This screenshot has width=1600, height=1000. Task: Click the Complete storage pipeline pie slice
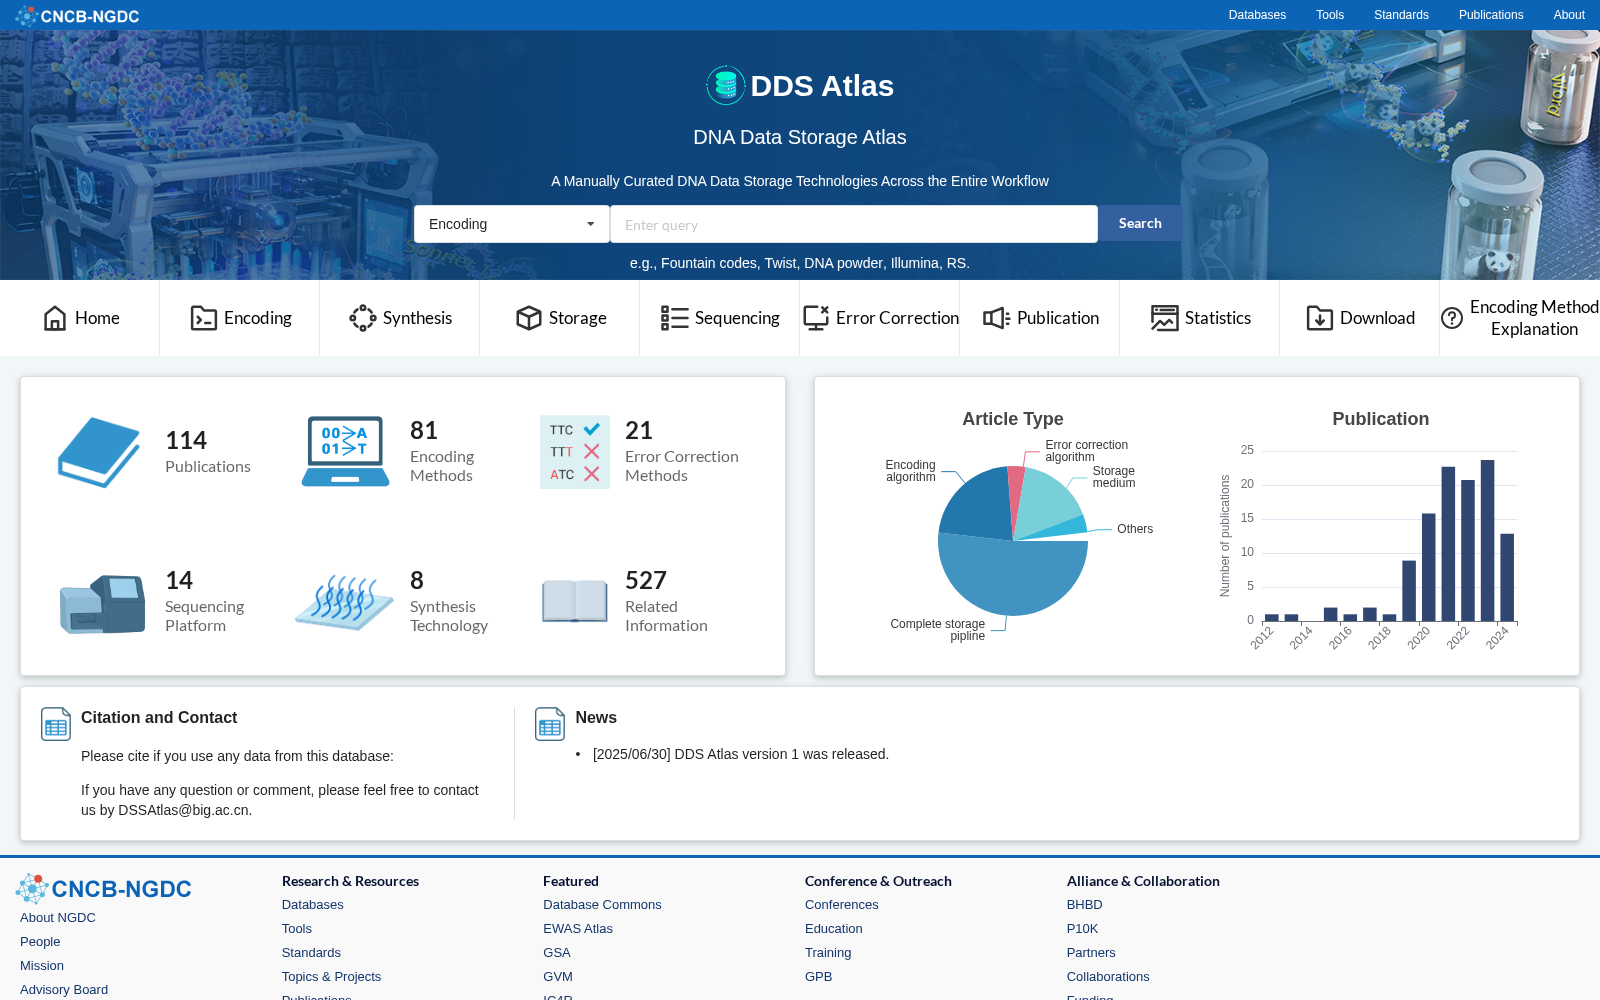pos(1015,577)
